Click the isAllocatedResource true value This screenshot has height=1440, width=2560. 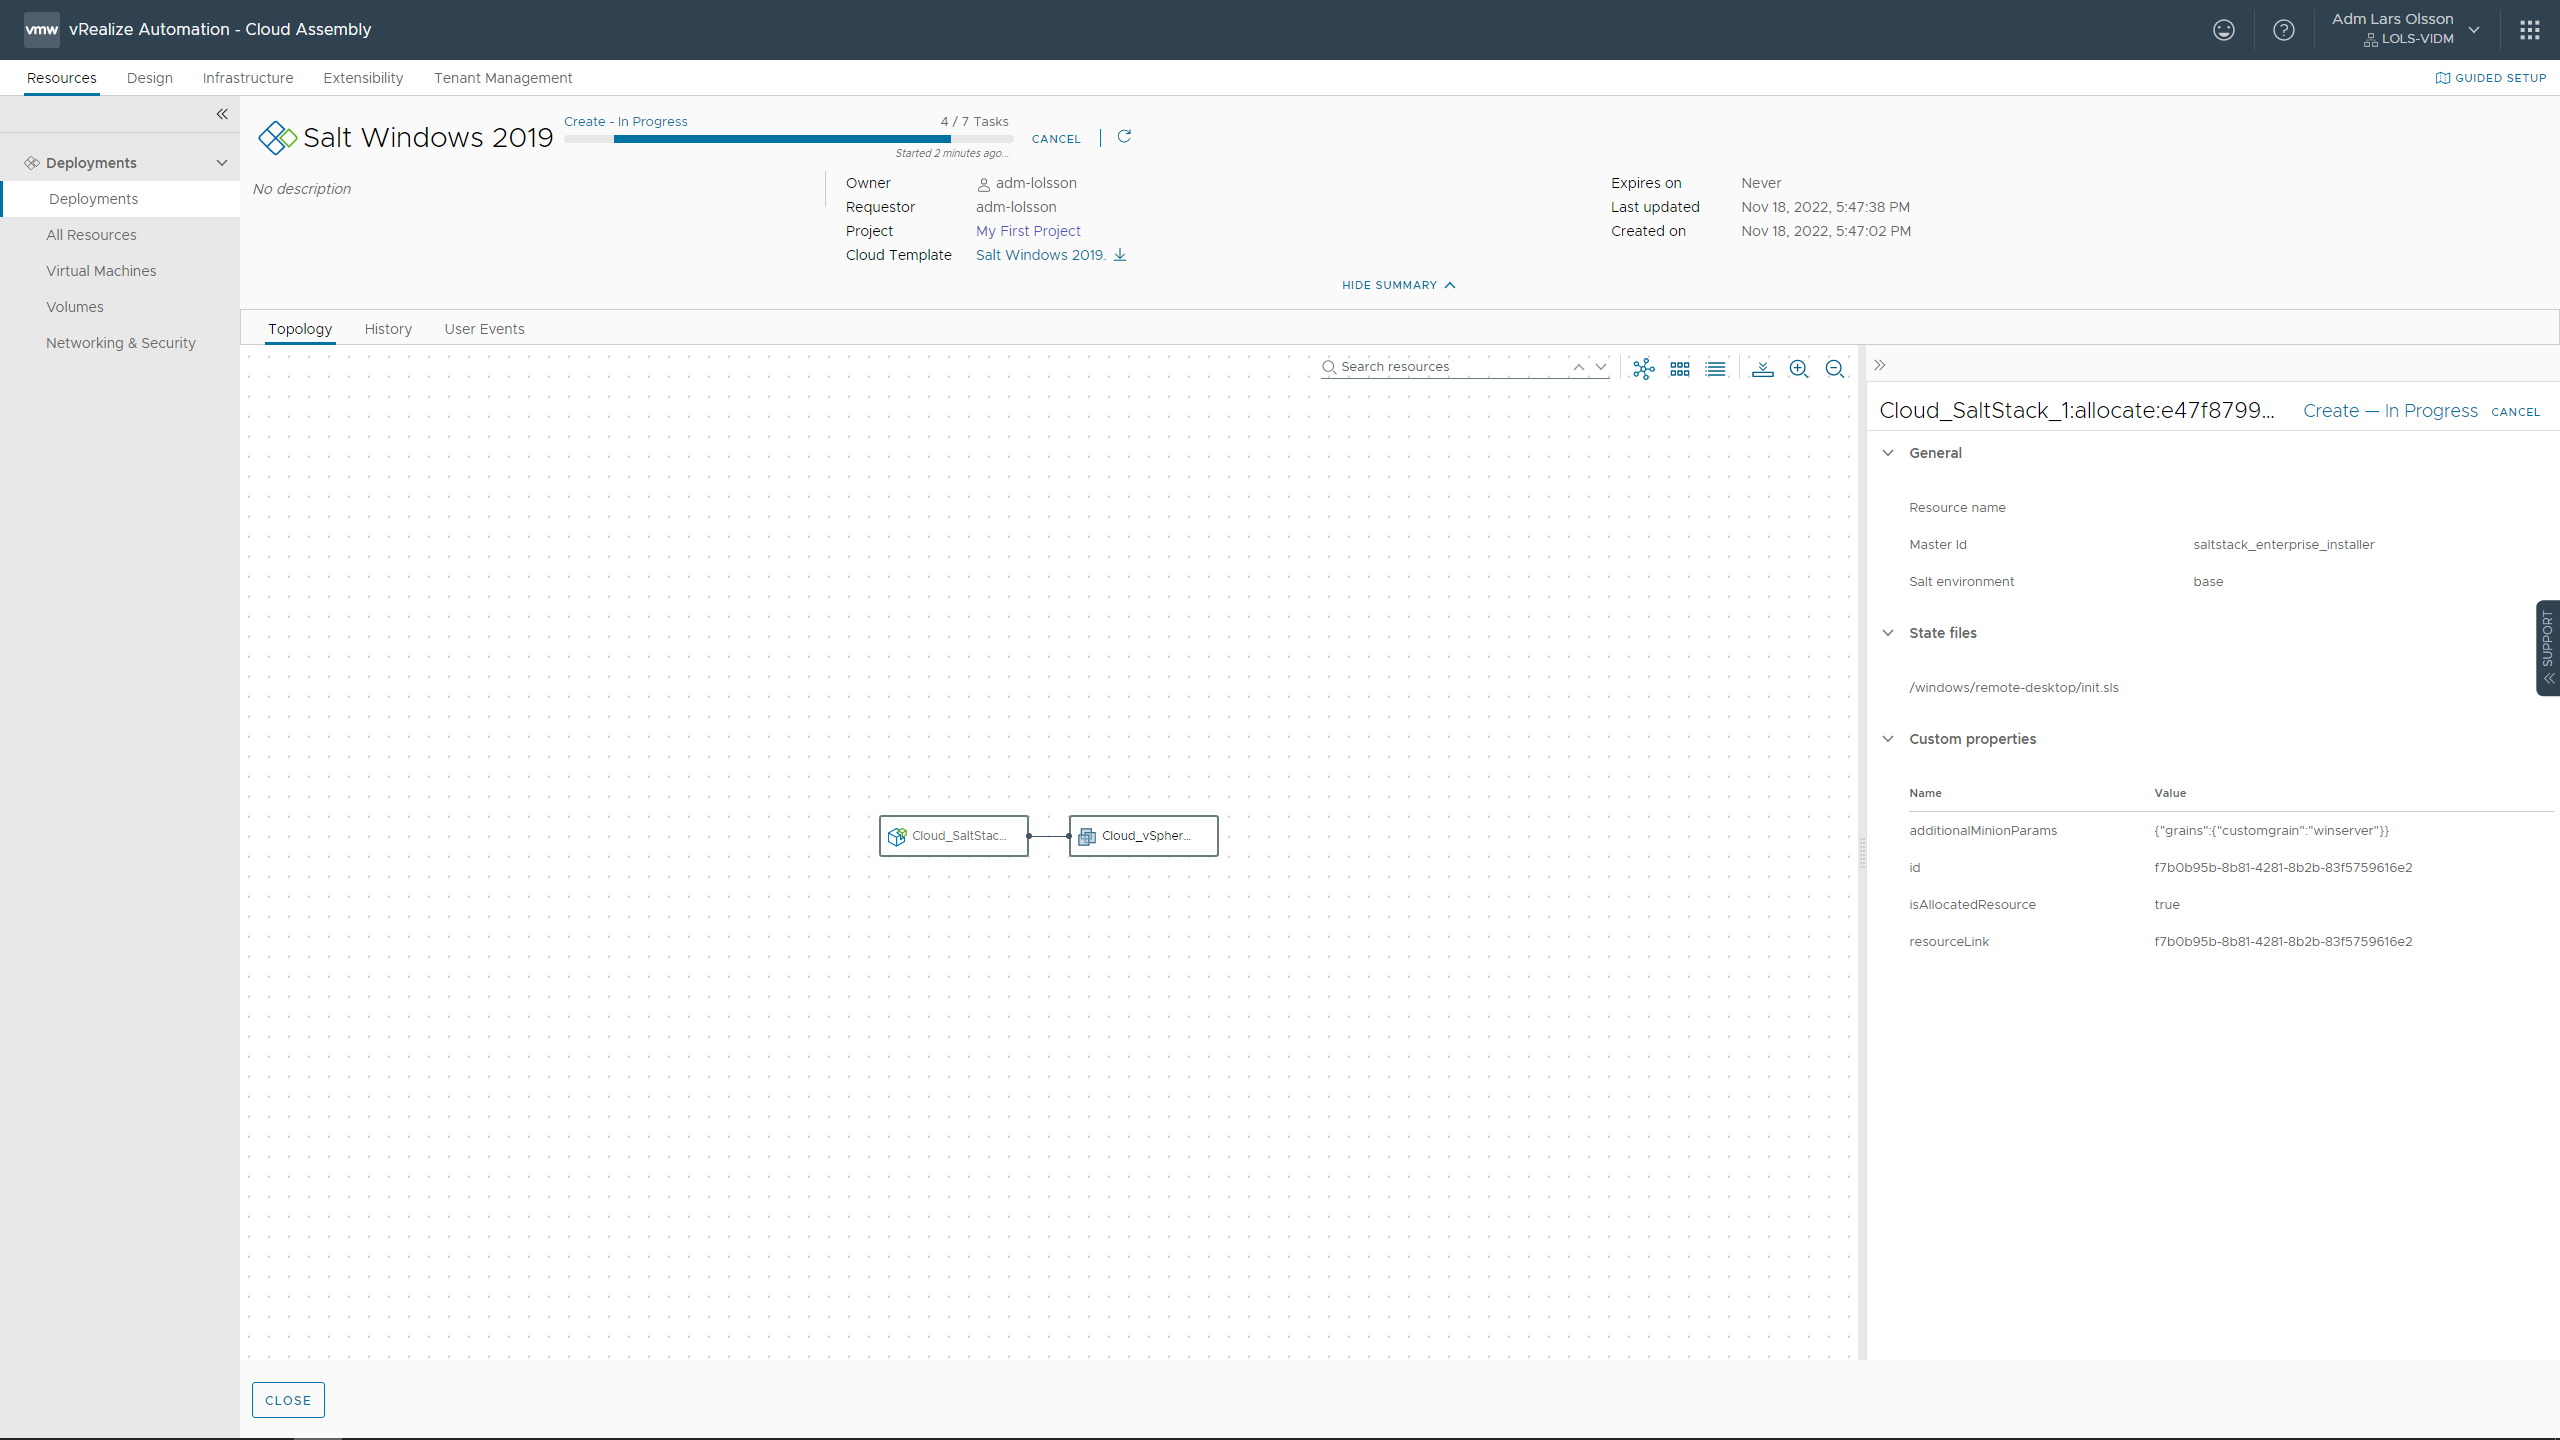pos(2167,905)
